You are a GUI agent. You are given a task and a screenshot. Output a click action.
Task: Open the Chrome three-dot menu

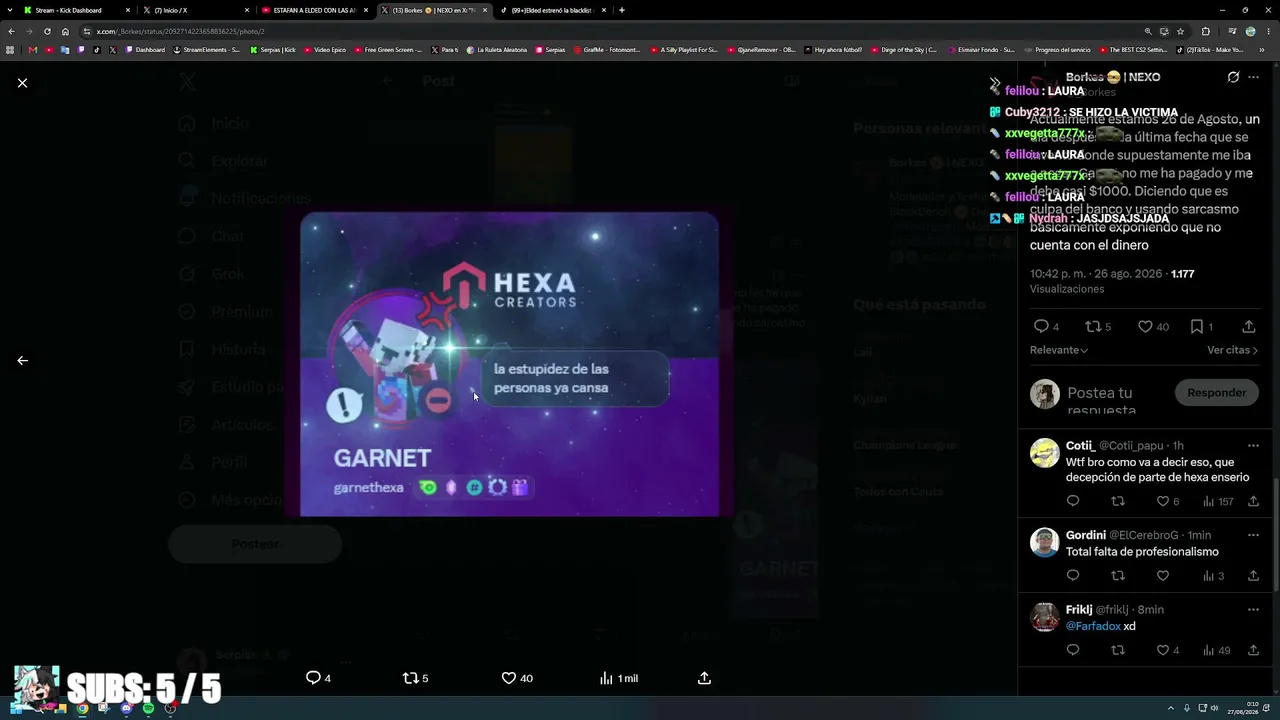(x=1268, y=31)
